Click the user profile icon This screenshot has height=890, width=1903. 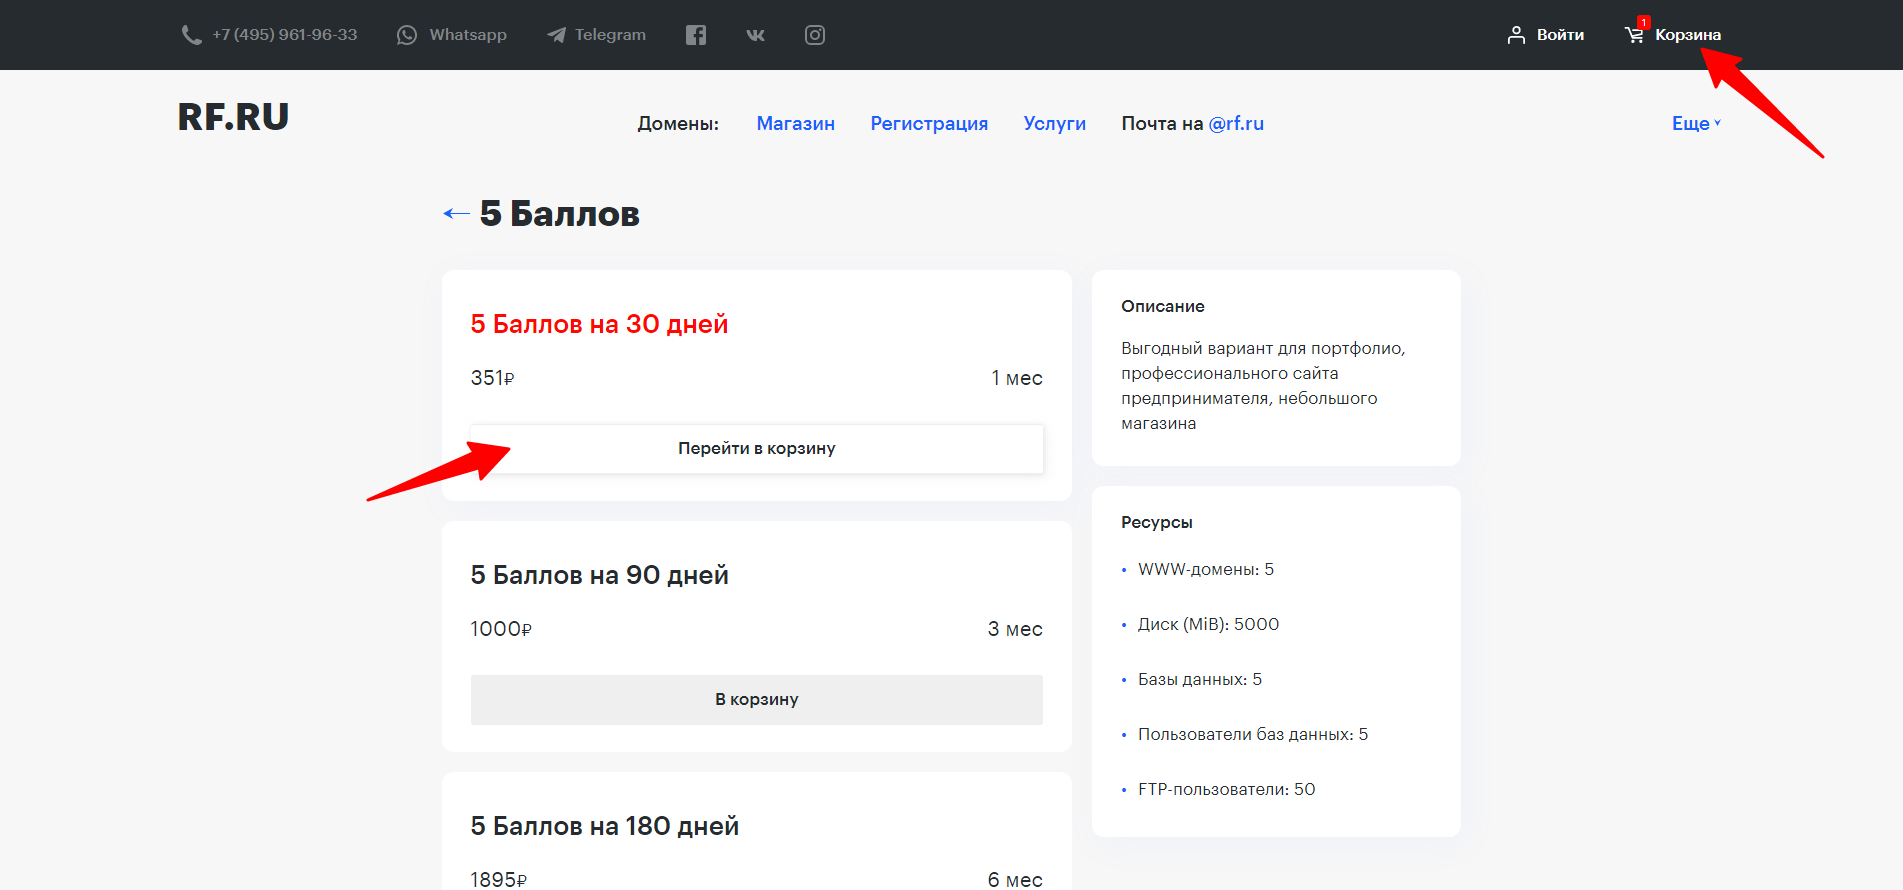click(1516, 35)
